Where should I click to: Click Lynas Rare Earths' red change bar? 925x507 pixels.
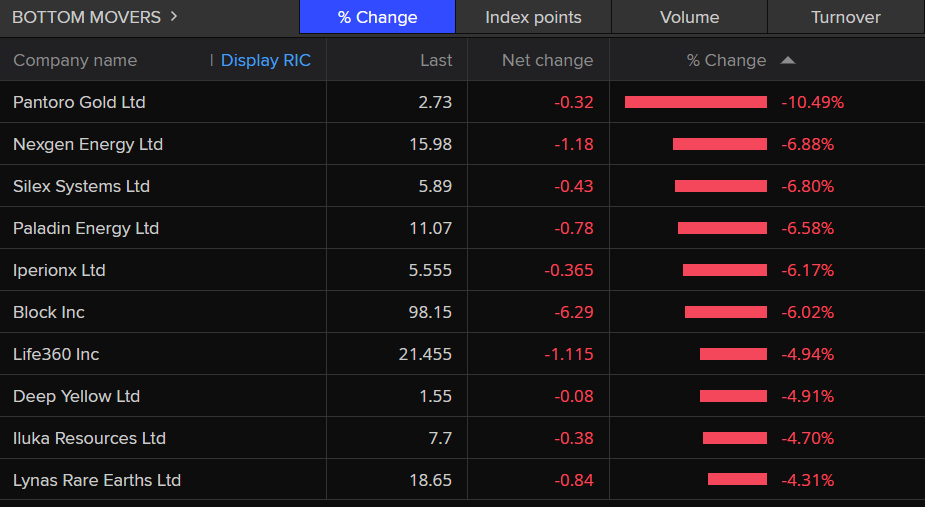pos(737,480)
